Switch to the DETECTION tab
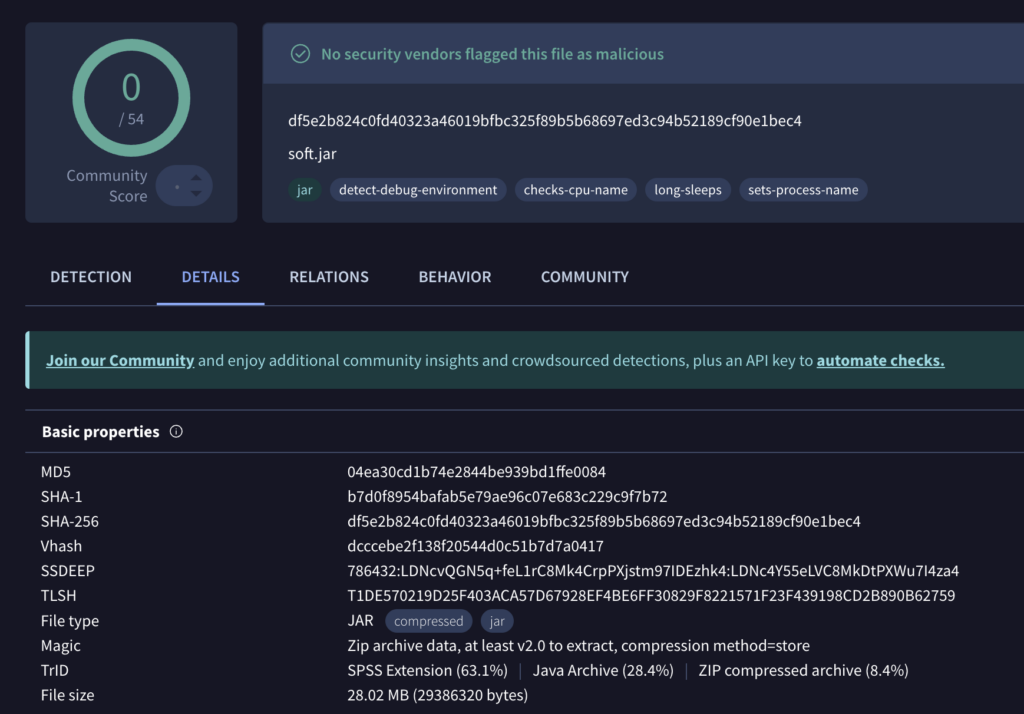 (x=91, y=277)
